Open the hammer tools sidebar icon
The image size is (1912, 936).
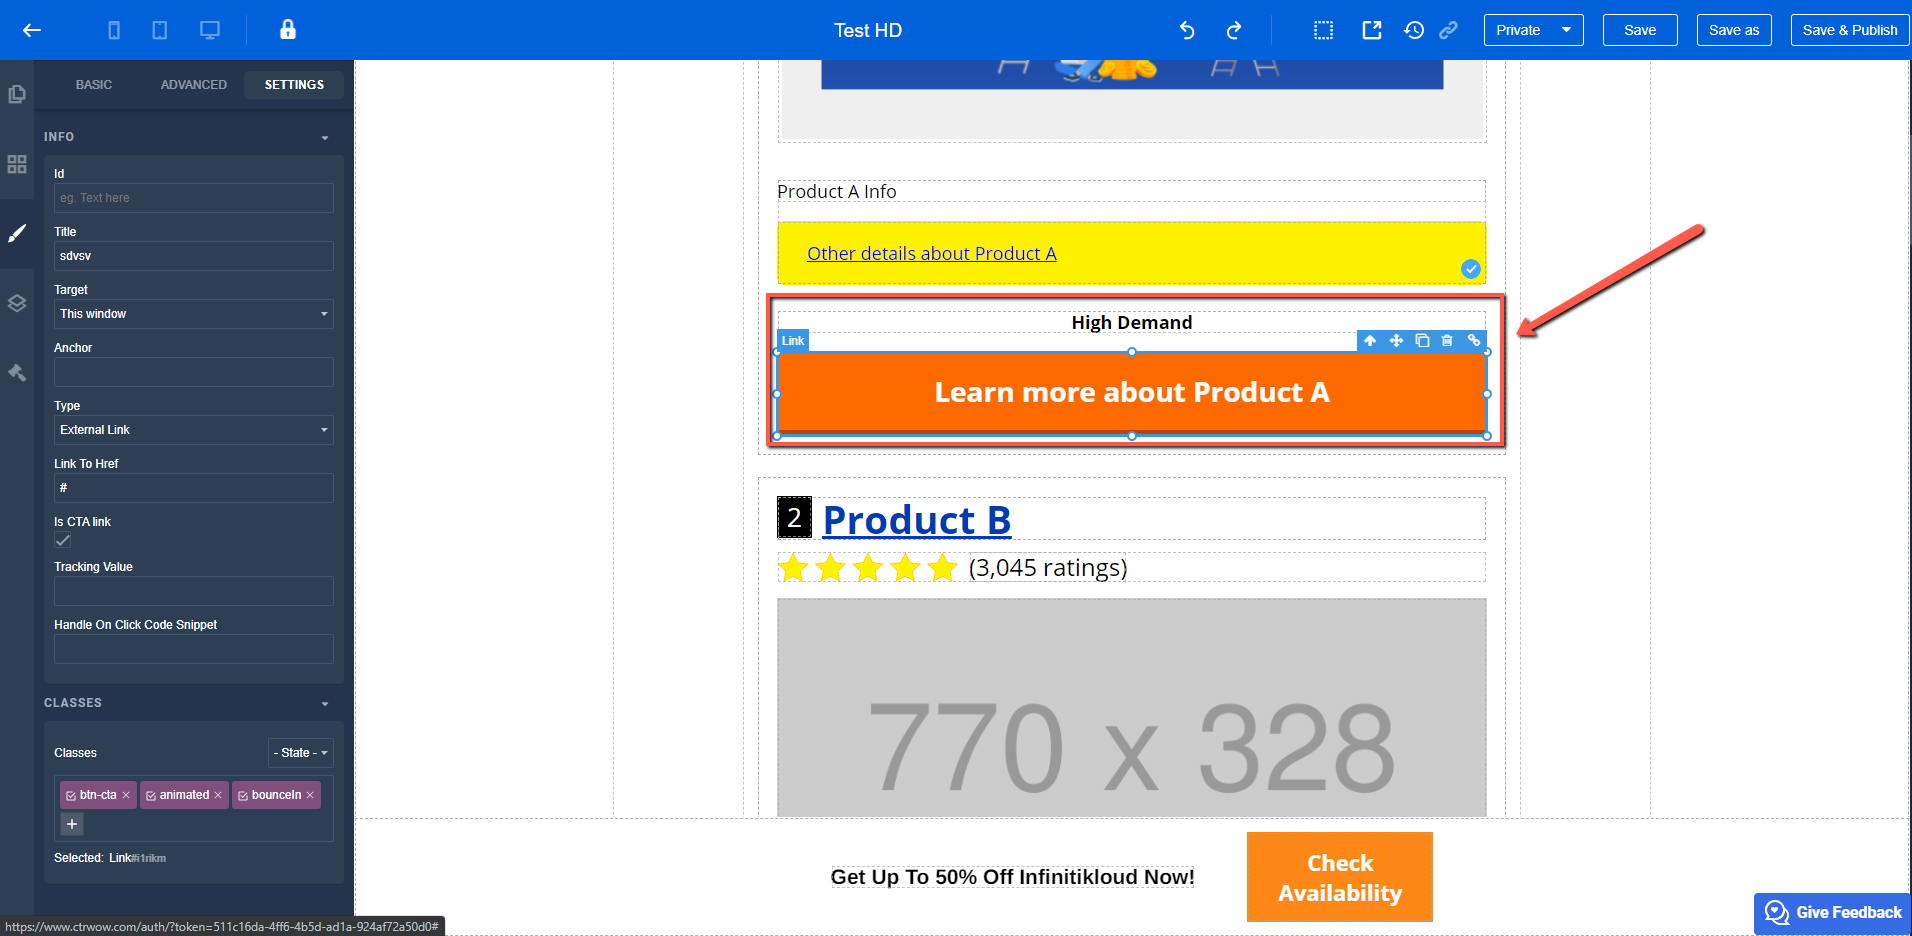pyautogui.click(x=17, y=372)
